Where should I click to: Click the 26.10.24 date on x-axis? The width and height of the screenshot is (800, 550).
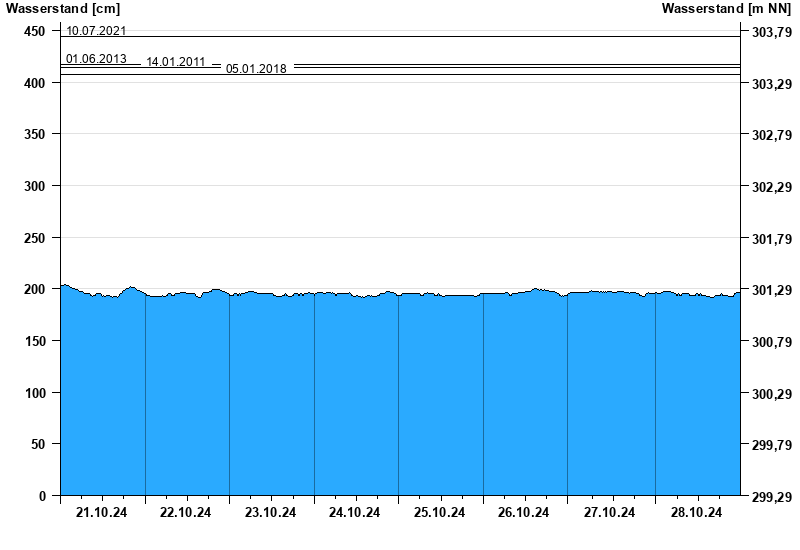[x=524, y=513]
